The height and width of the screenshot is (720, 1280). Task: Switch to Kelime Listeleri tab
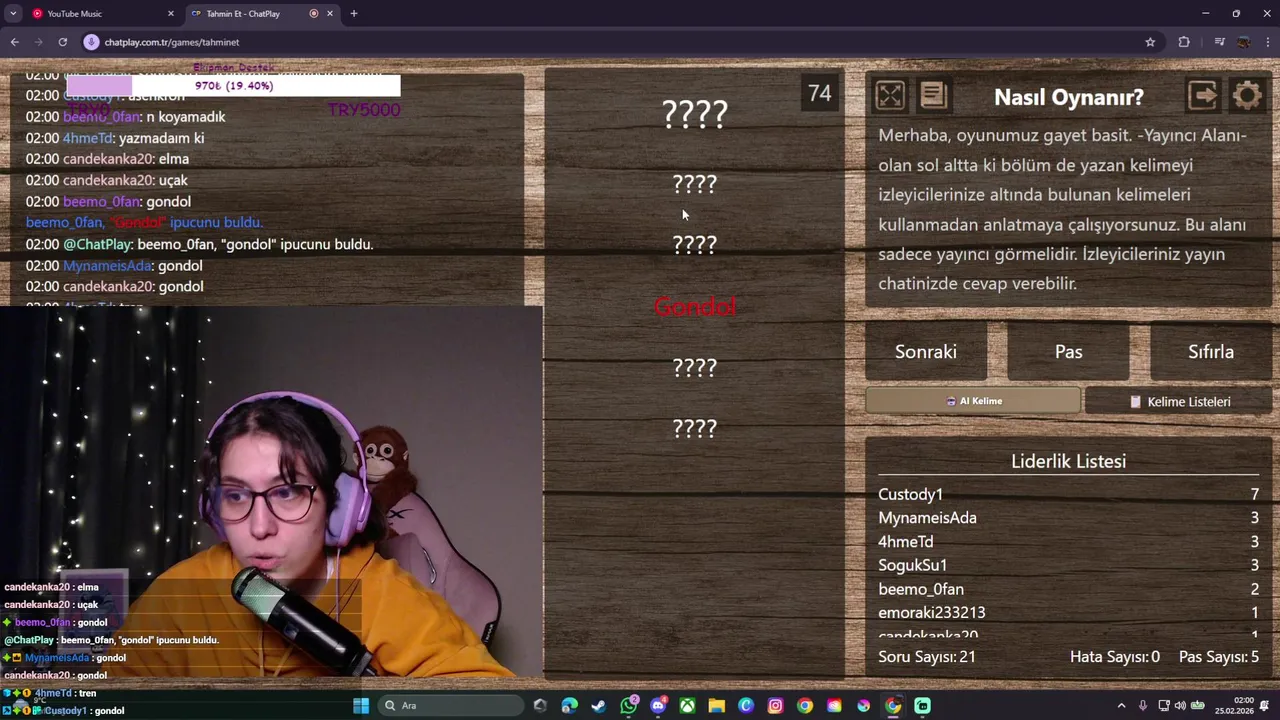[1179, 401]
